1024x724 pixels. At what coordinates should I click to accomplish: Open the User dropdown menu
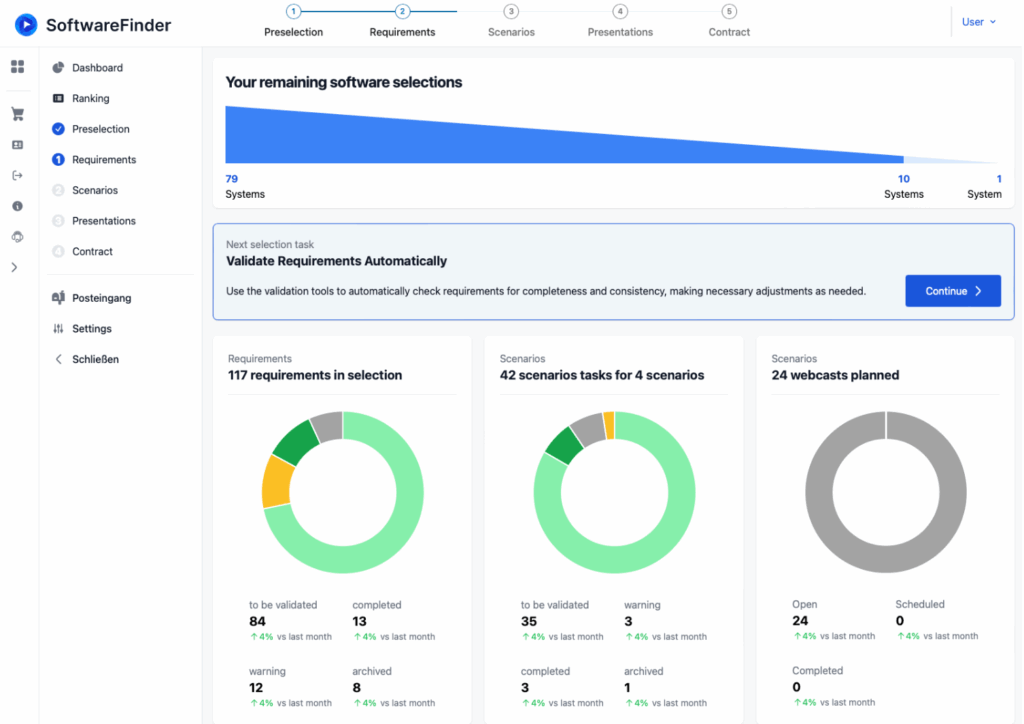point(978,22)
